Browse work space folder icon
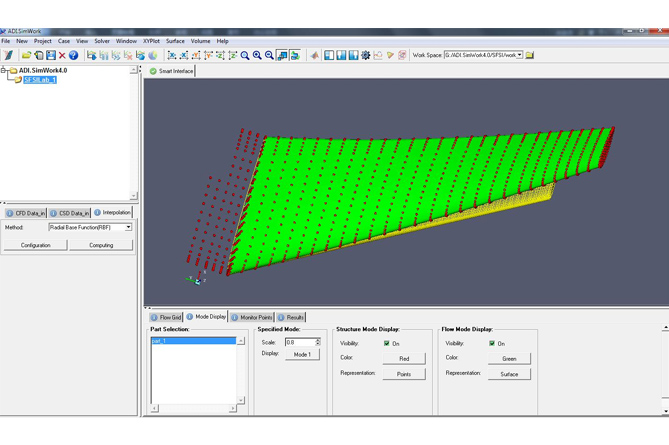 click(530, 56)
